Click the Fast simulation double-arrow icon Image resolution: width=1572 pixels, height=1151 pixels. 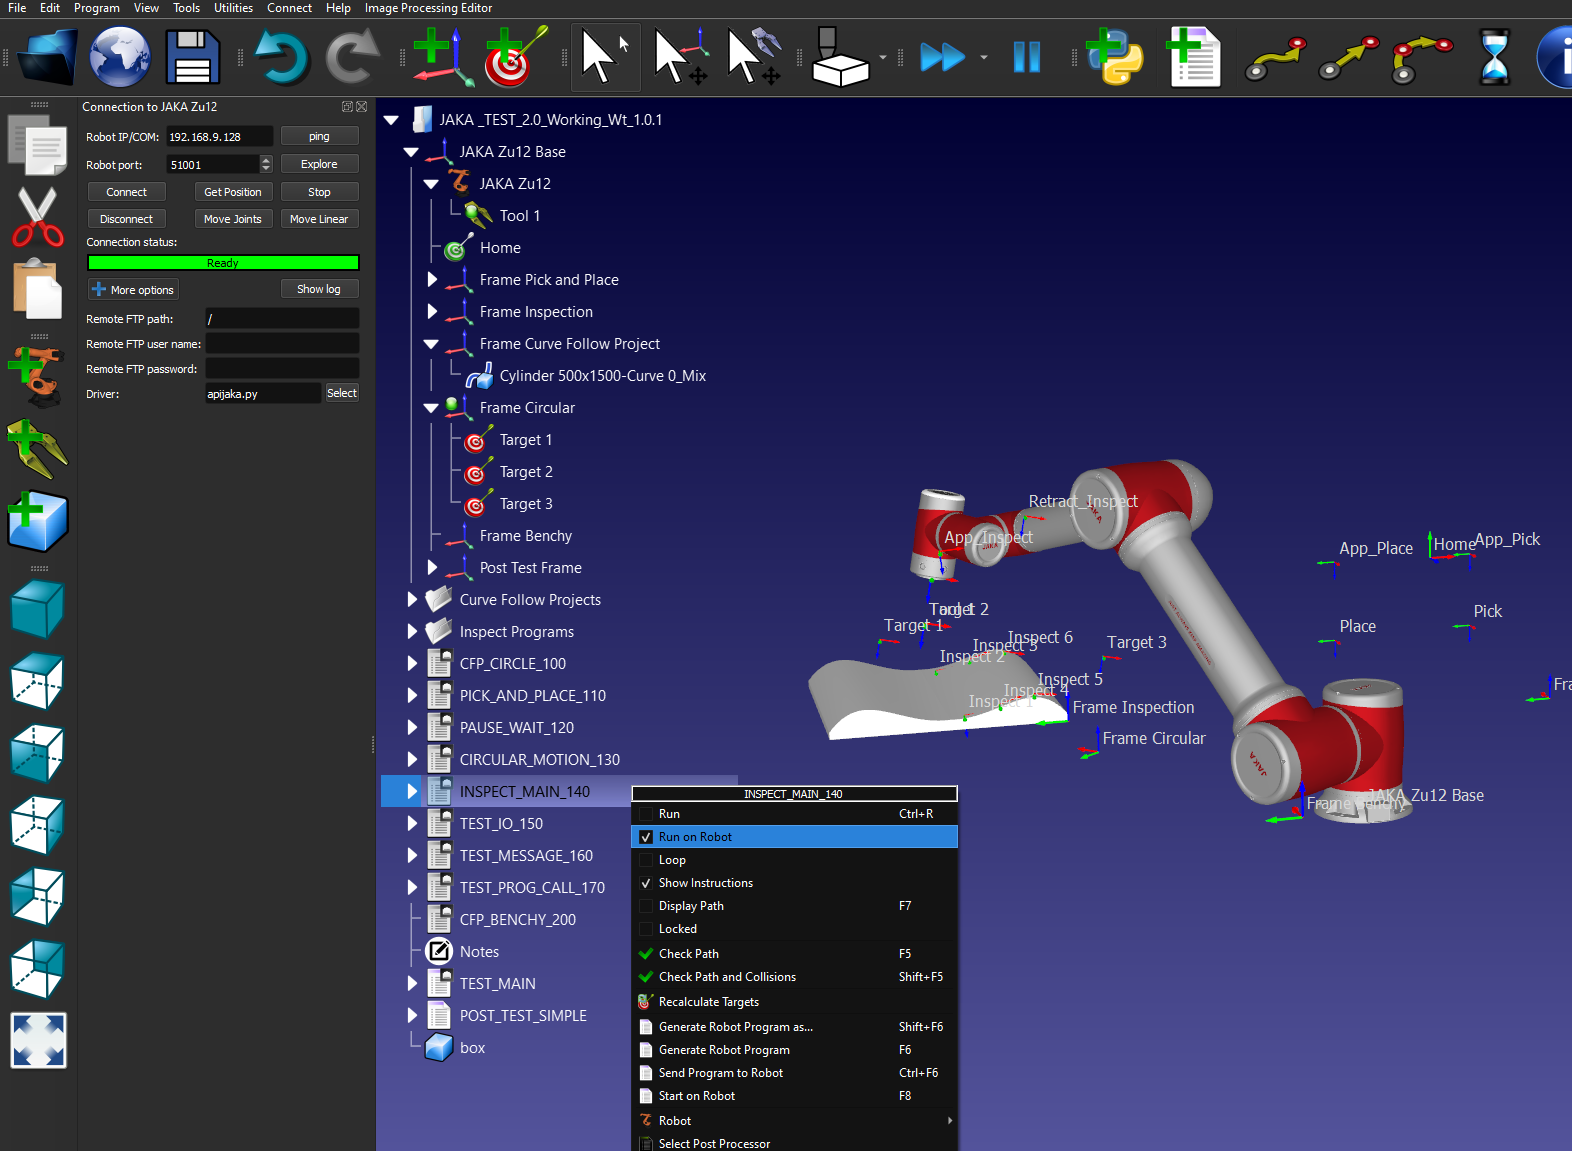942,57
